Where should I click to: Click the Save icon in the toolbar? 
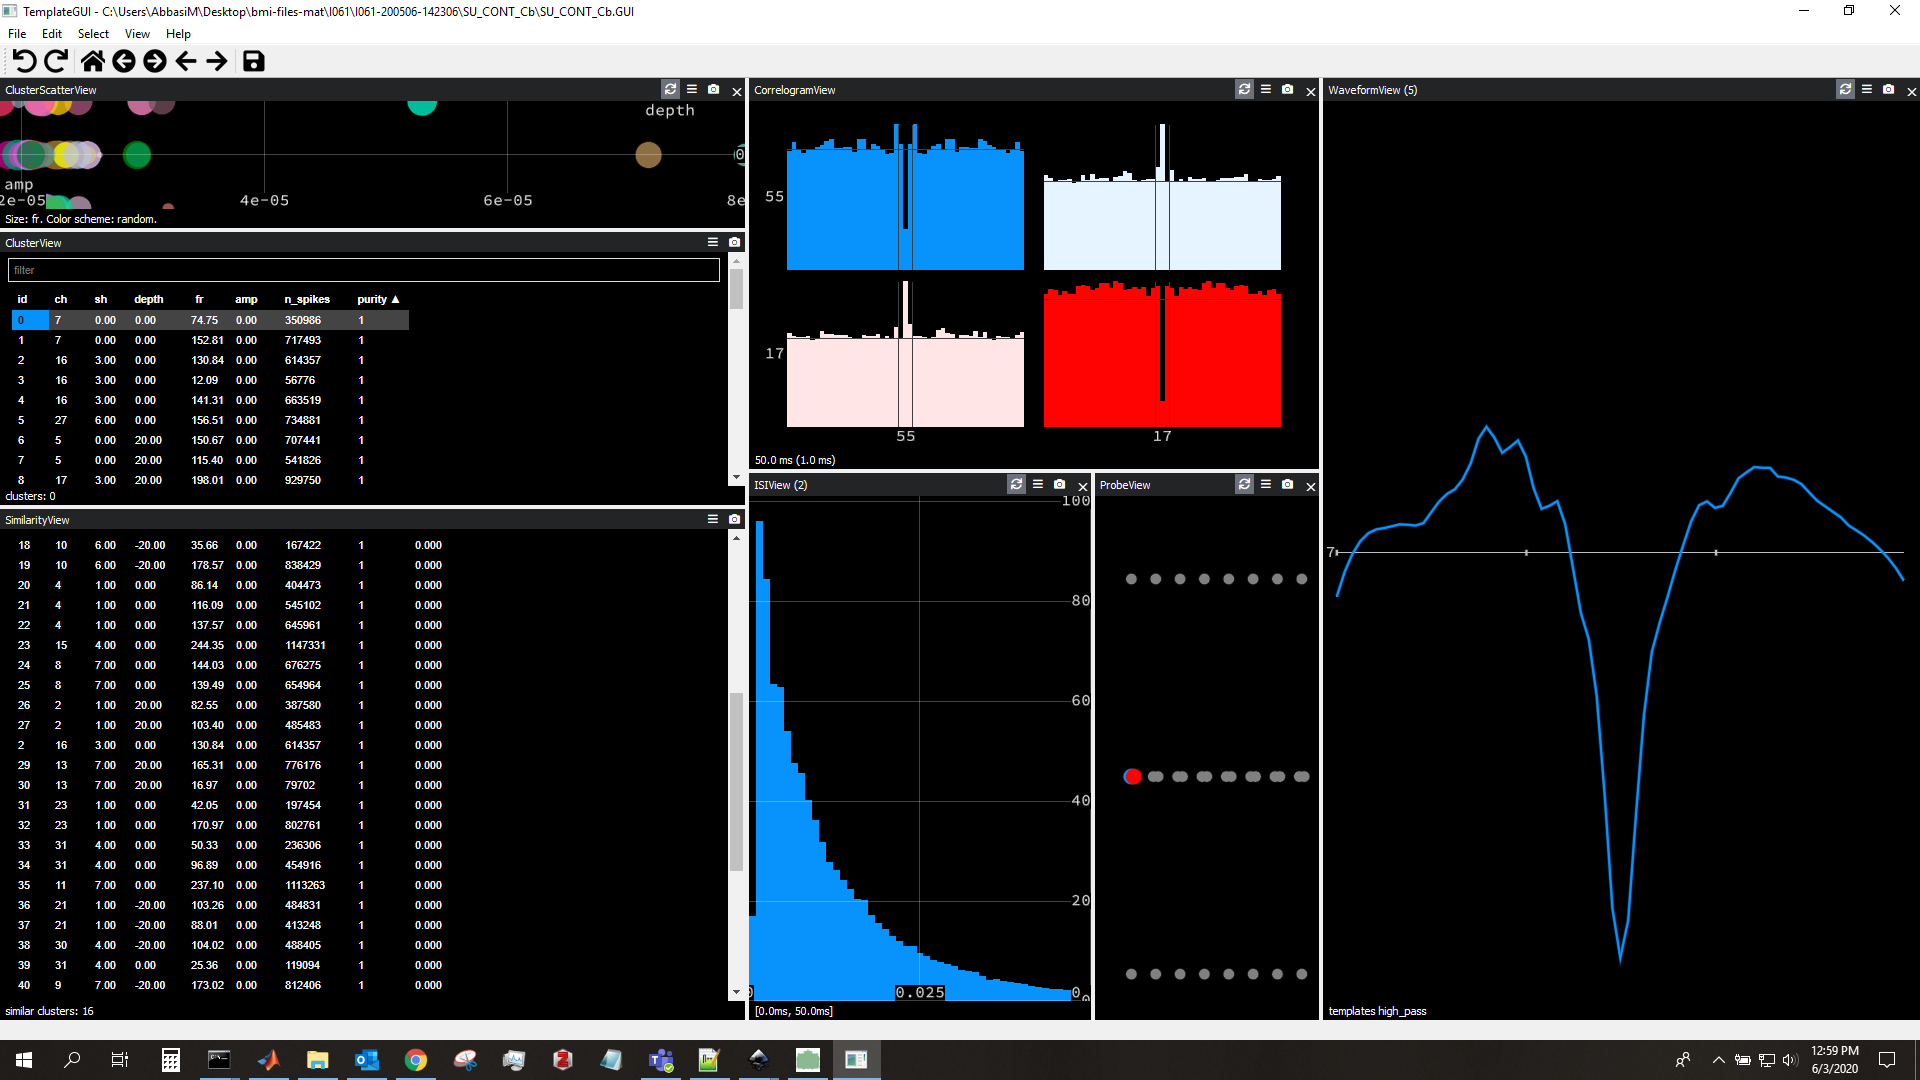point(254,61)
